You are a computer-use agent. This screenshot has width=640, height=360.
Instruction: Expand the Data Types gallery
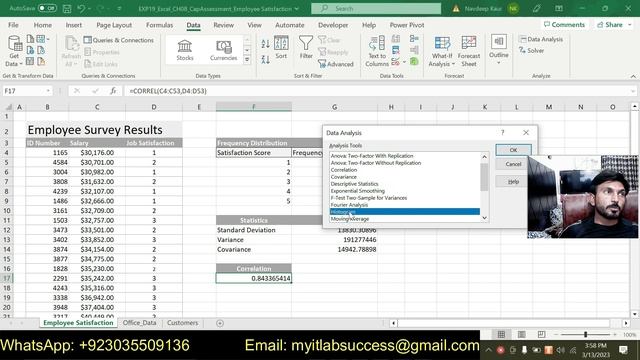click(247, 60)
